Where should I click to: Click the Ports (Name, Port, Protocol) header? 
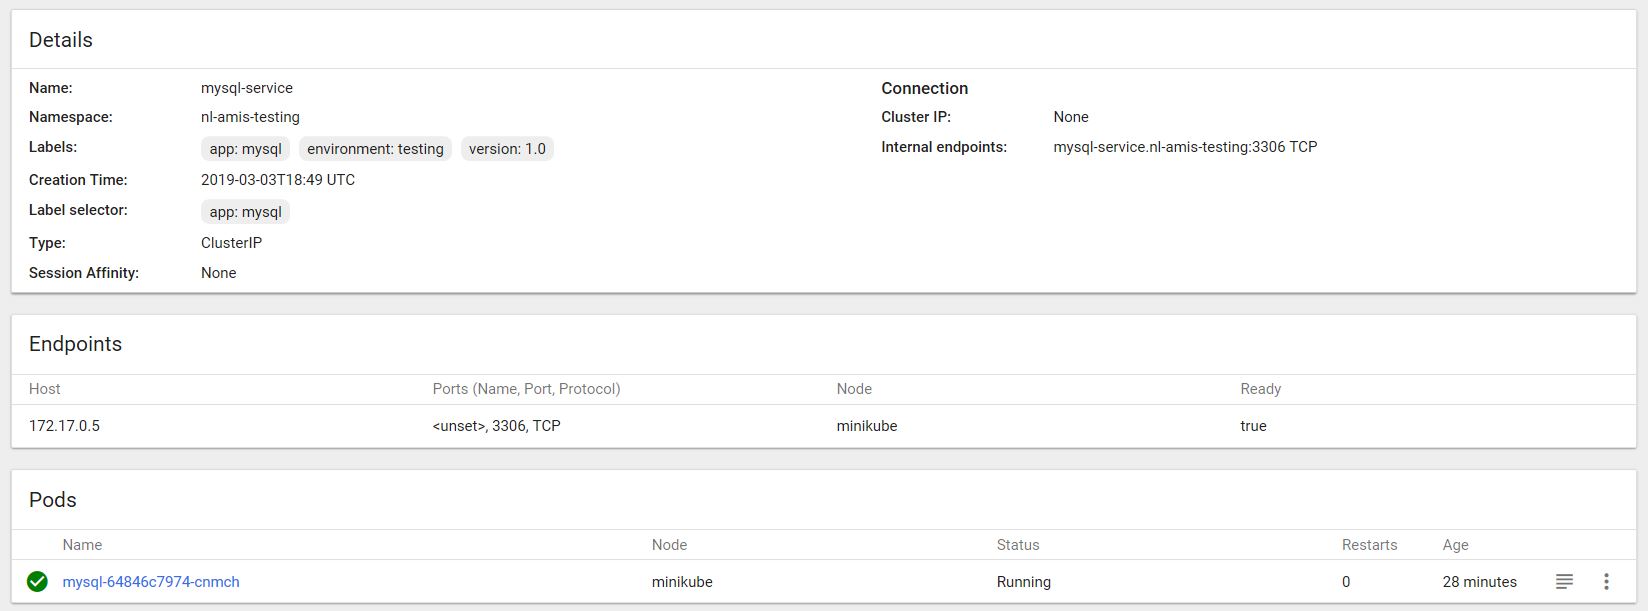pos(526,389)
